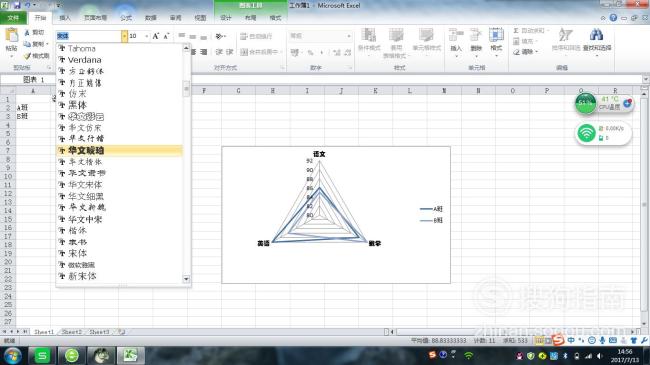This screenshot has height=365, width=650.
Task: Choose the 华文细黑 font entry
Action: tap(119, 196)
